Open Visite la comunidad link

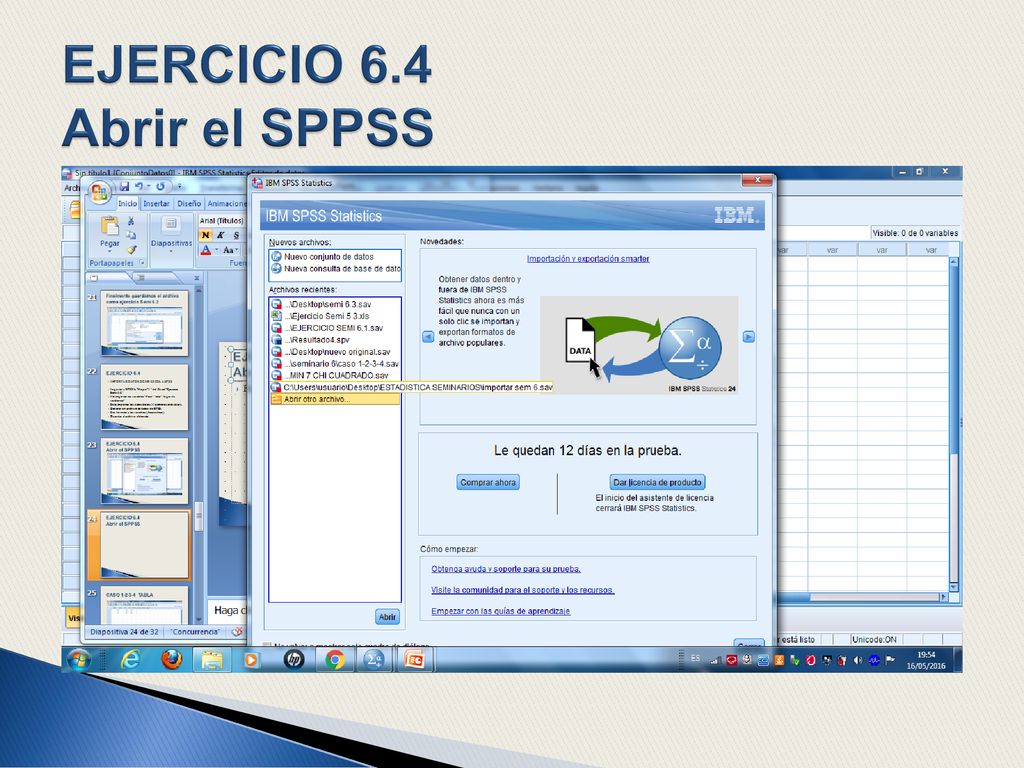(522, 590)
